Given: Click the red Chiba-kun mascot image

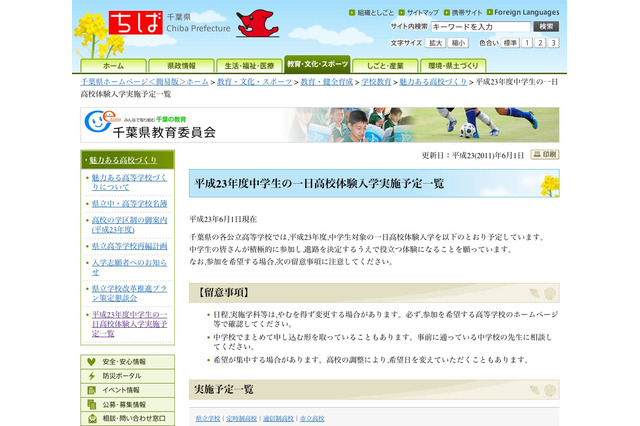Looking at the screenshot, I should pos(258,23).
